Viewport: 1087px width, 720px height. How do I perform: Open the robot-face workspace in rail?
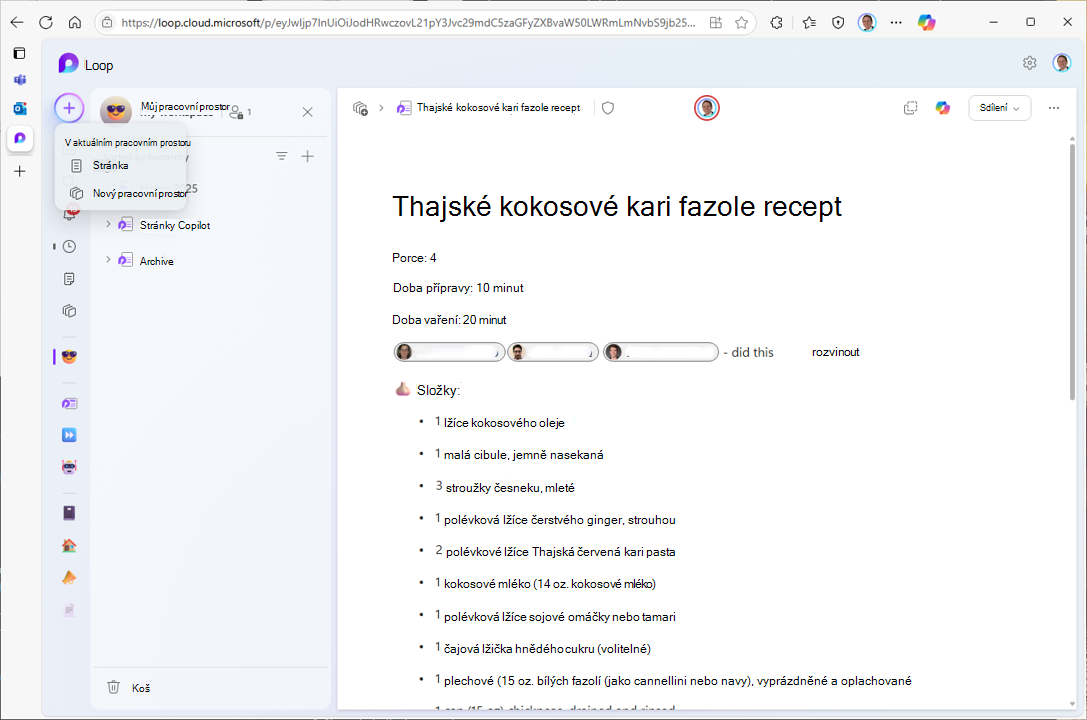[x=69, y=467]
